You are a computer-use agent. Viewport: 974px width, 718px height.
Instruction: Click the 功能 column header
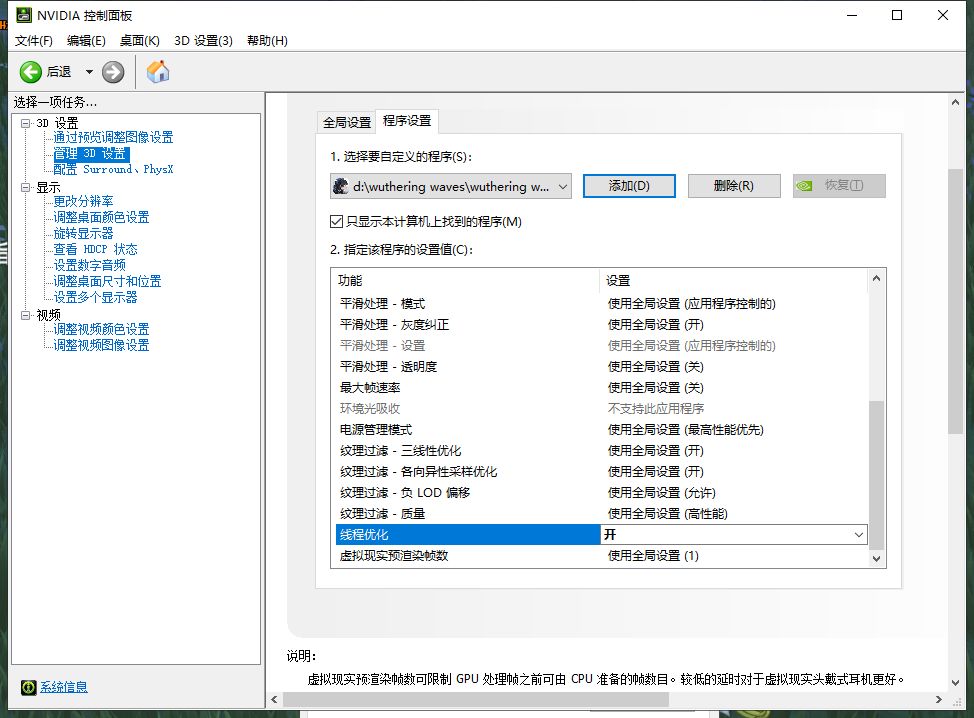tap(466, 281)
